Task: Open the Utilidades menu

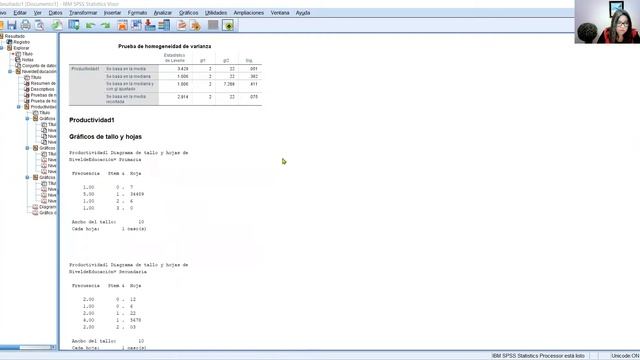Action: 216,13
